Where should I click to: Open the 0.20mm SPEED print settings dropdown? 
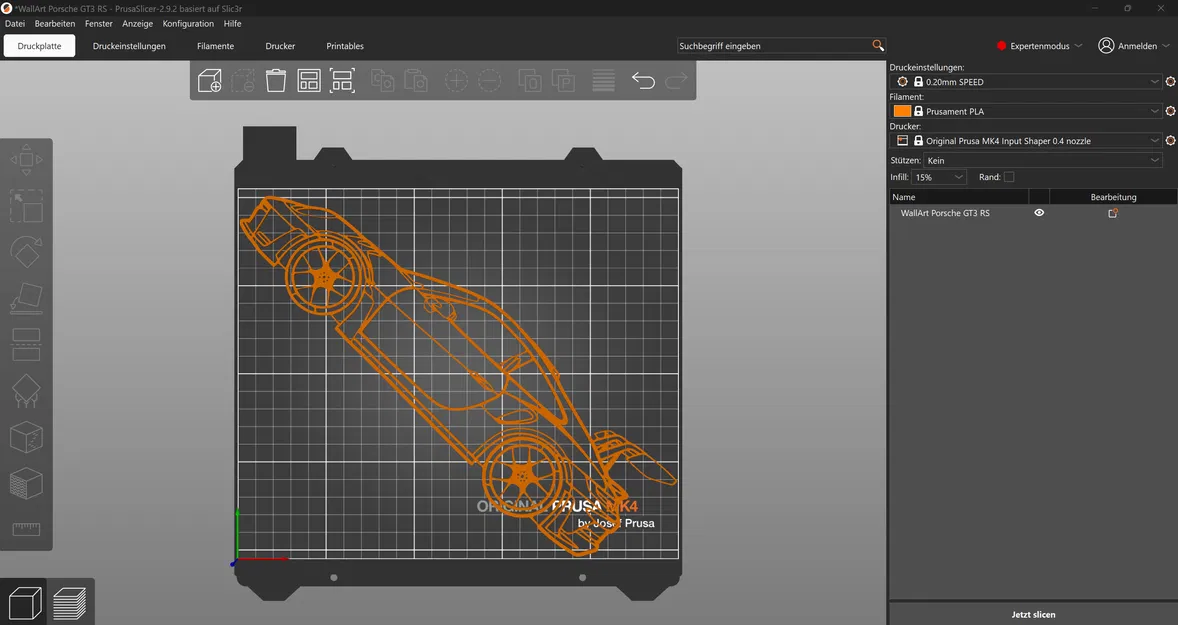click(1026, 81)
